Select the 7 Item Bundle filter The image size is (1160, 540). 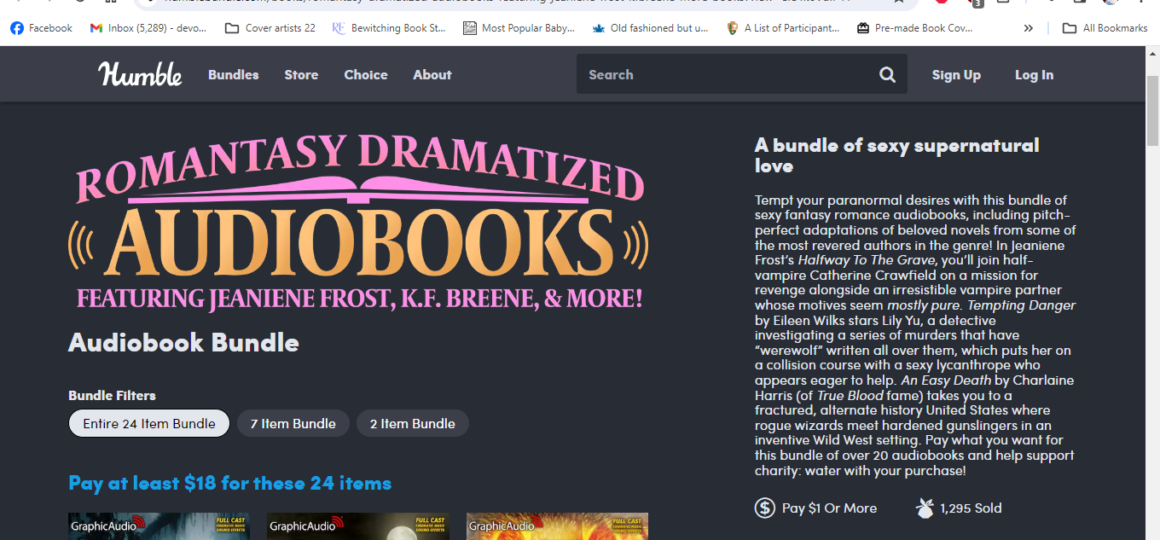point(293,424)
